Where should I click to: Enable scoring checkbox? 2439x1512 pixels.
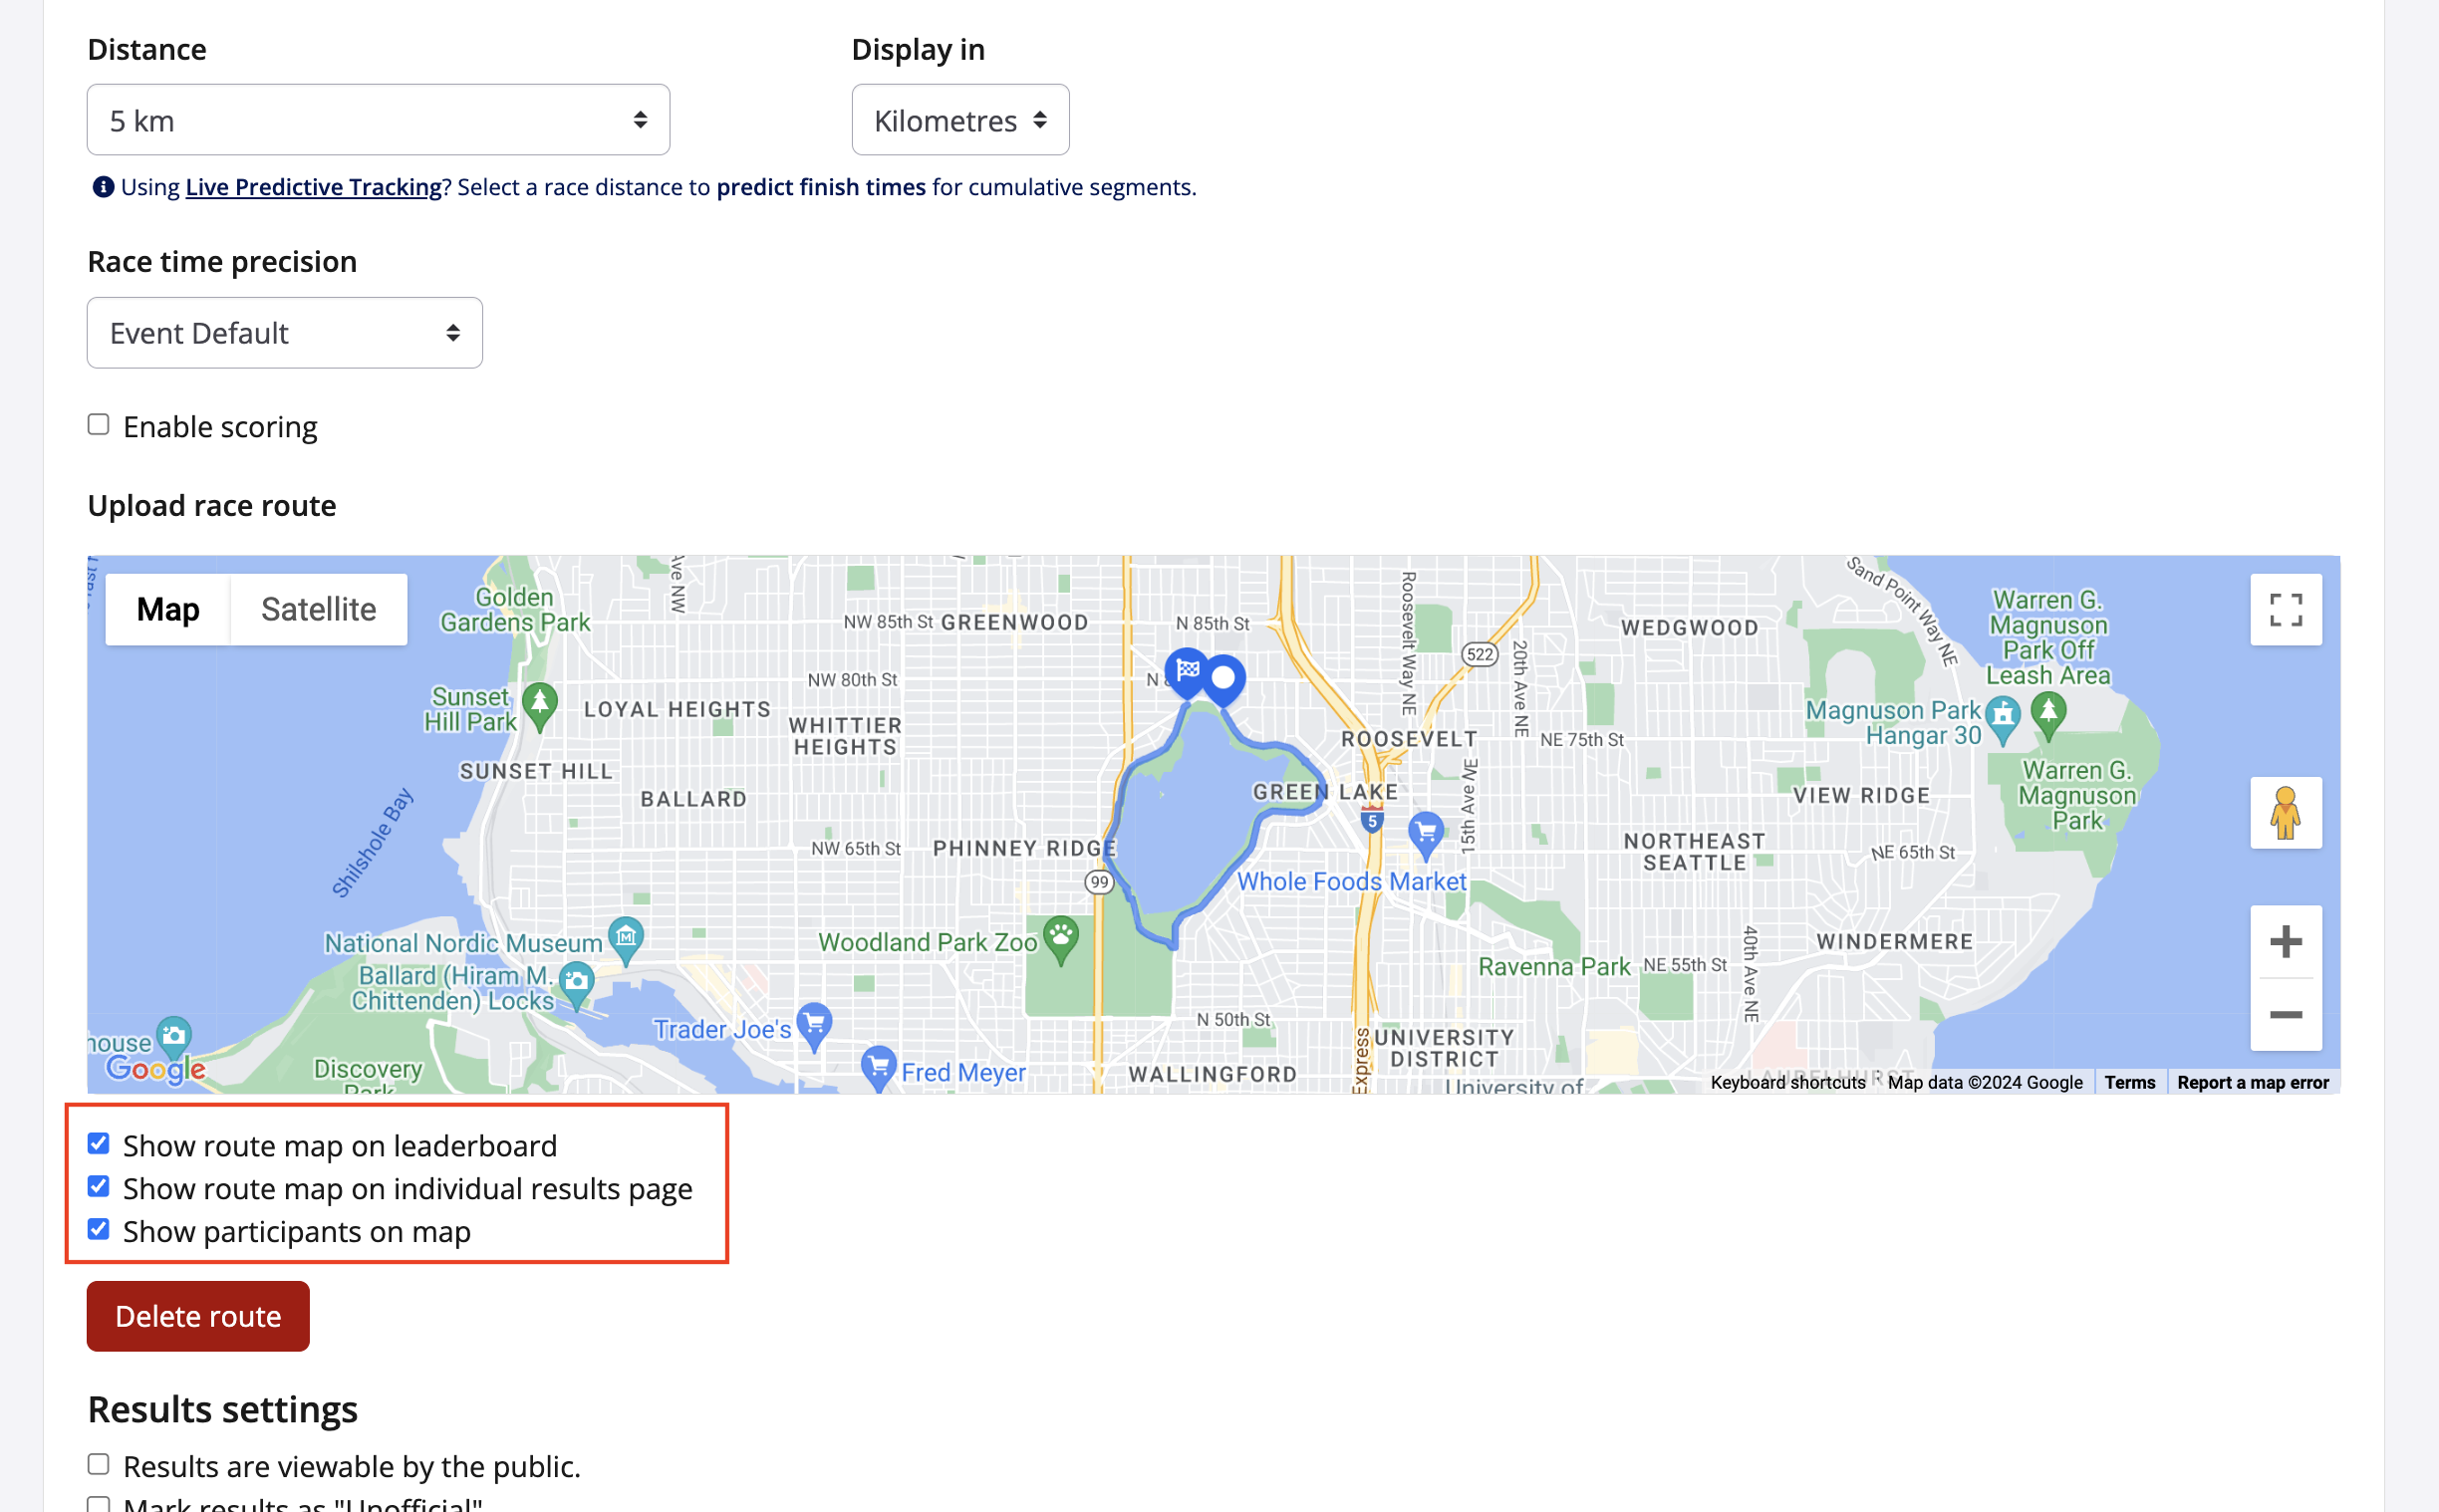98,425
